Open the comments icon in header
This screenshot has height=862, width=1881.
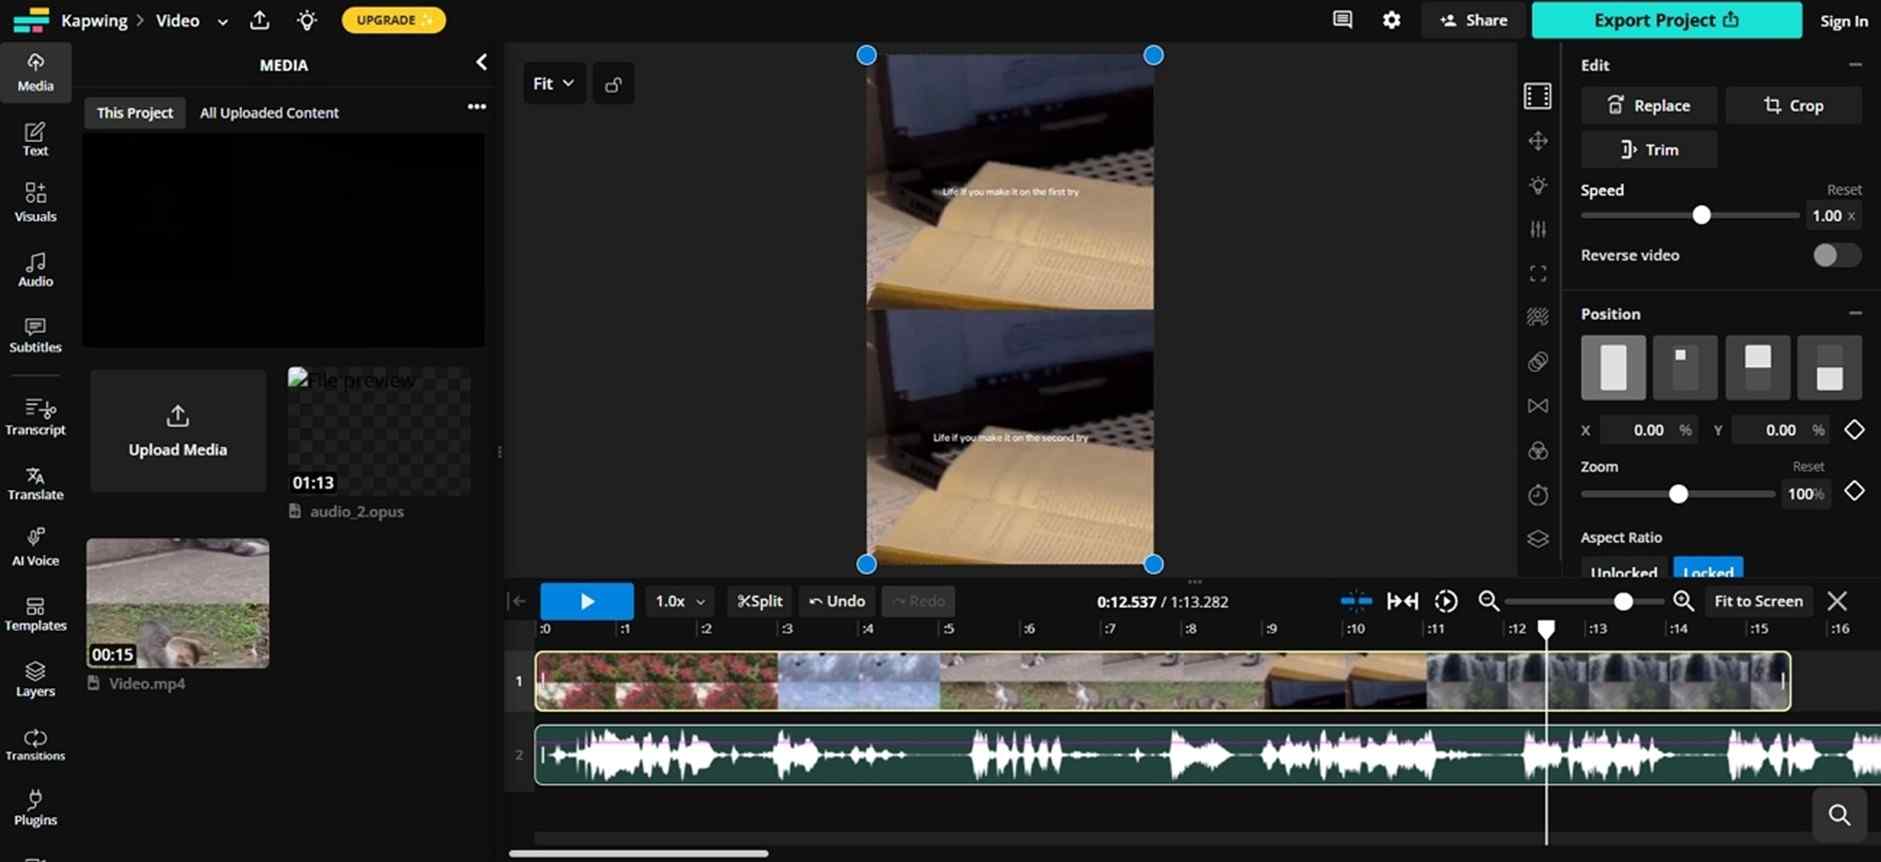pyautogui.click(x=1343, y=20)
